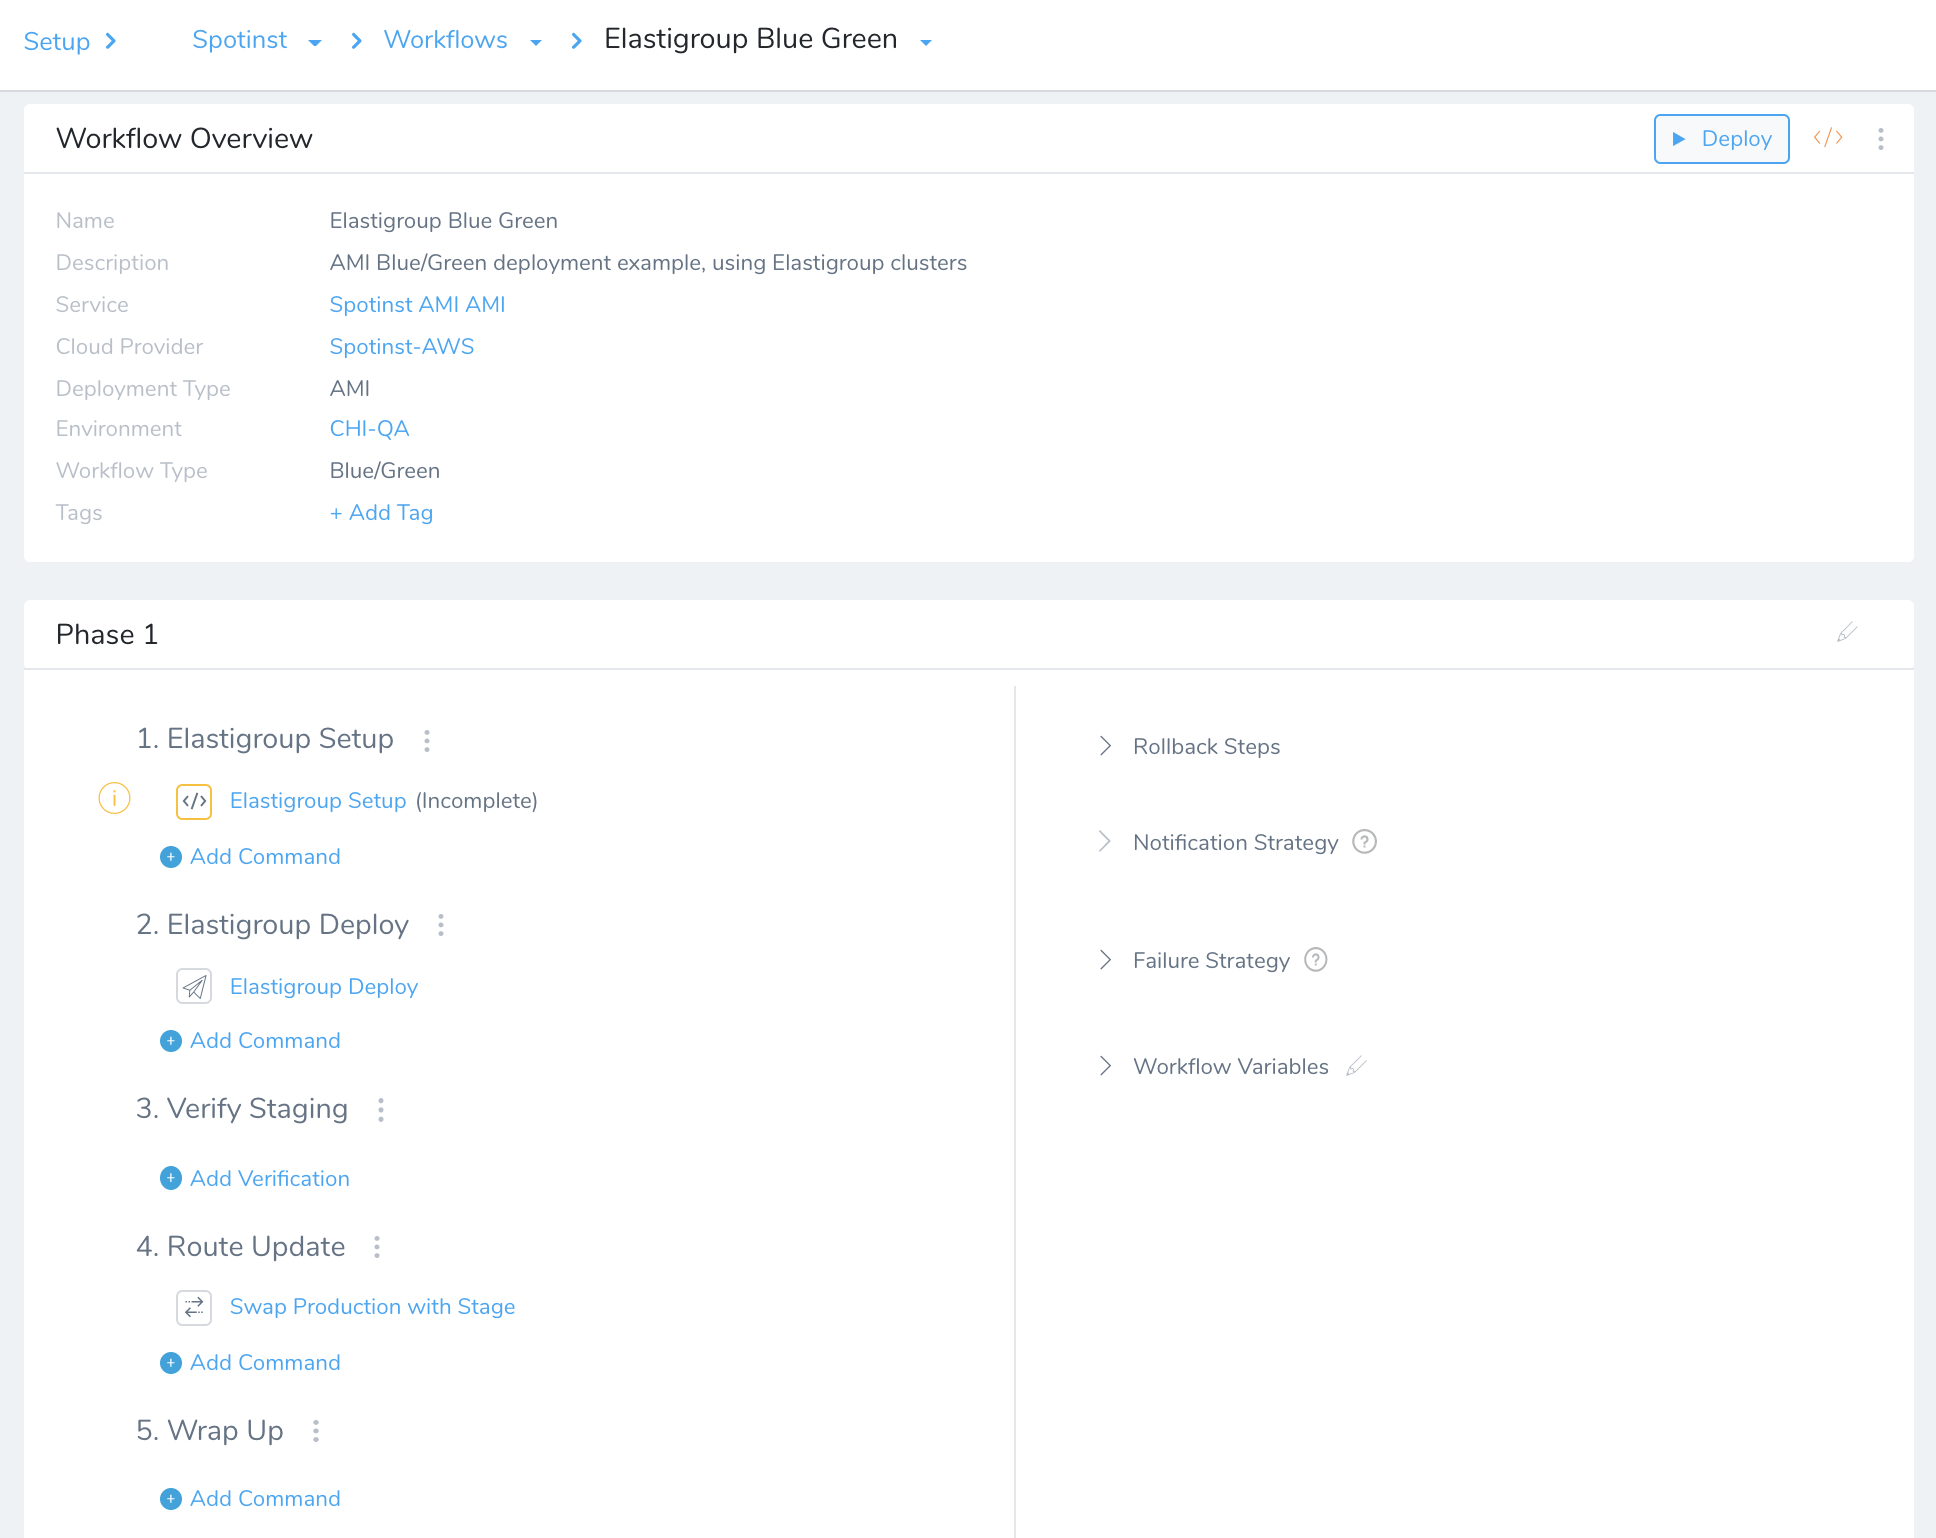Open the Spotinst AMI AMI service link
This screenshot has height=1538, width=1936.
pyautogui.click(x=417, y=304)
